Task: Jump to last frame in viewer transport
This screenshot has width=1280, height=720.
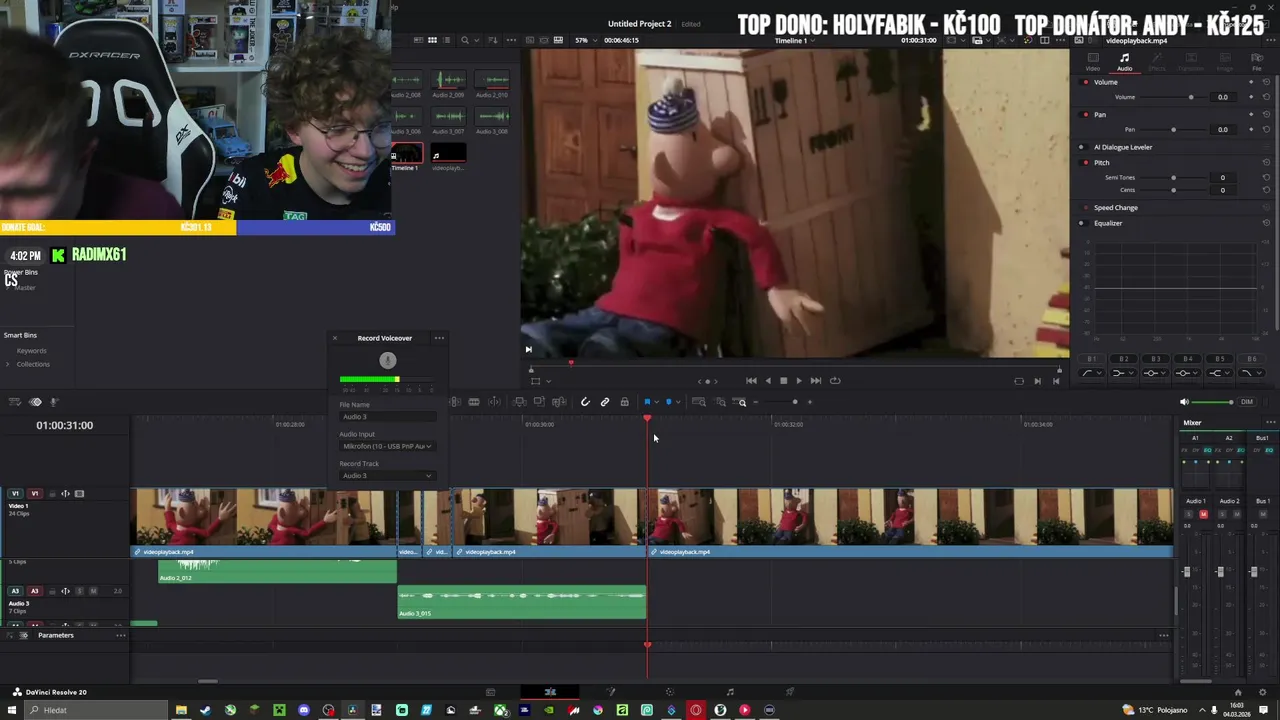Action: pyautogui.click(x=815, y=381)
